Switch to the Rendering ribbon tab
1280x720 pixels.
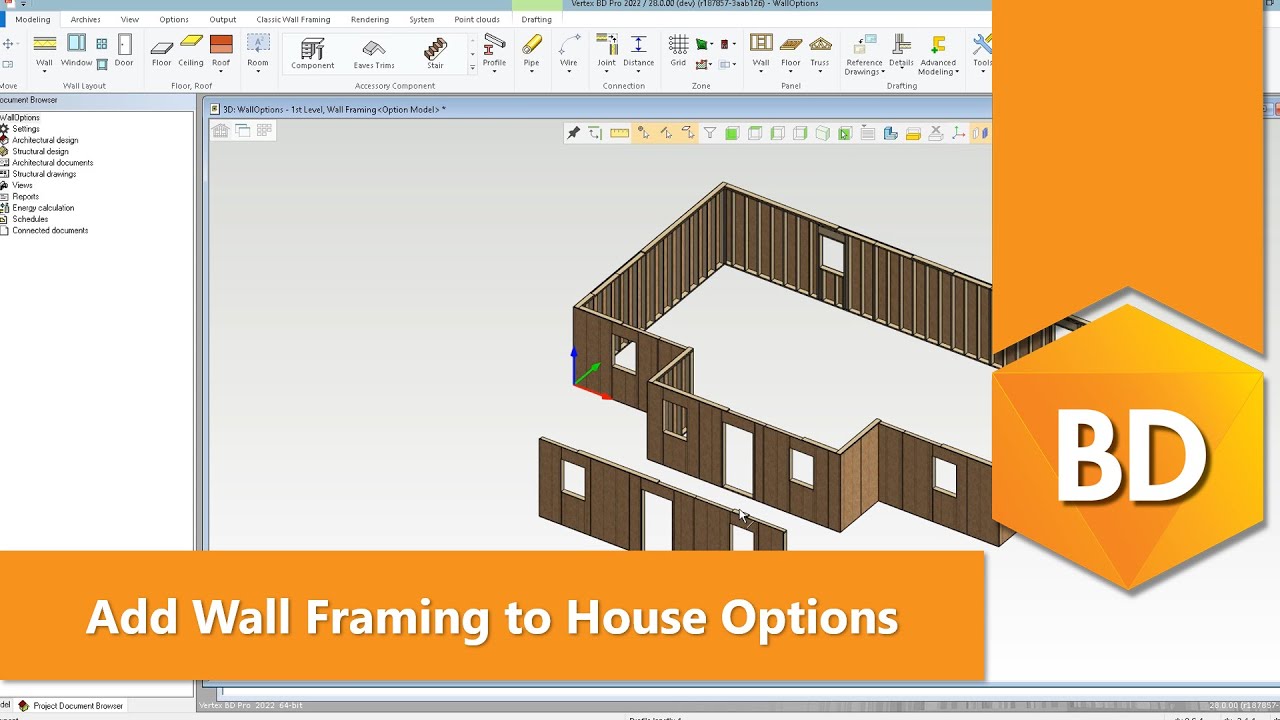(370, 19)
